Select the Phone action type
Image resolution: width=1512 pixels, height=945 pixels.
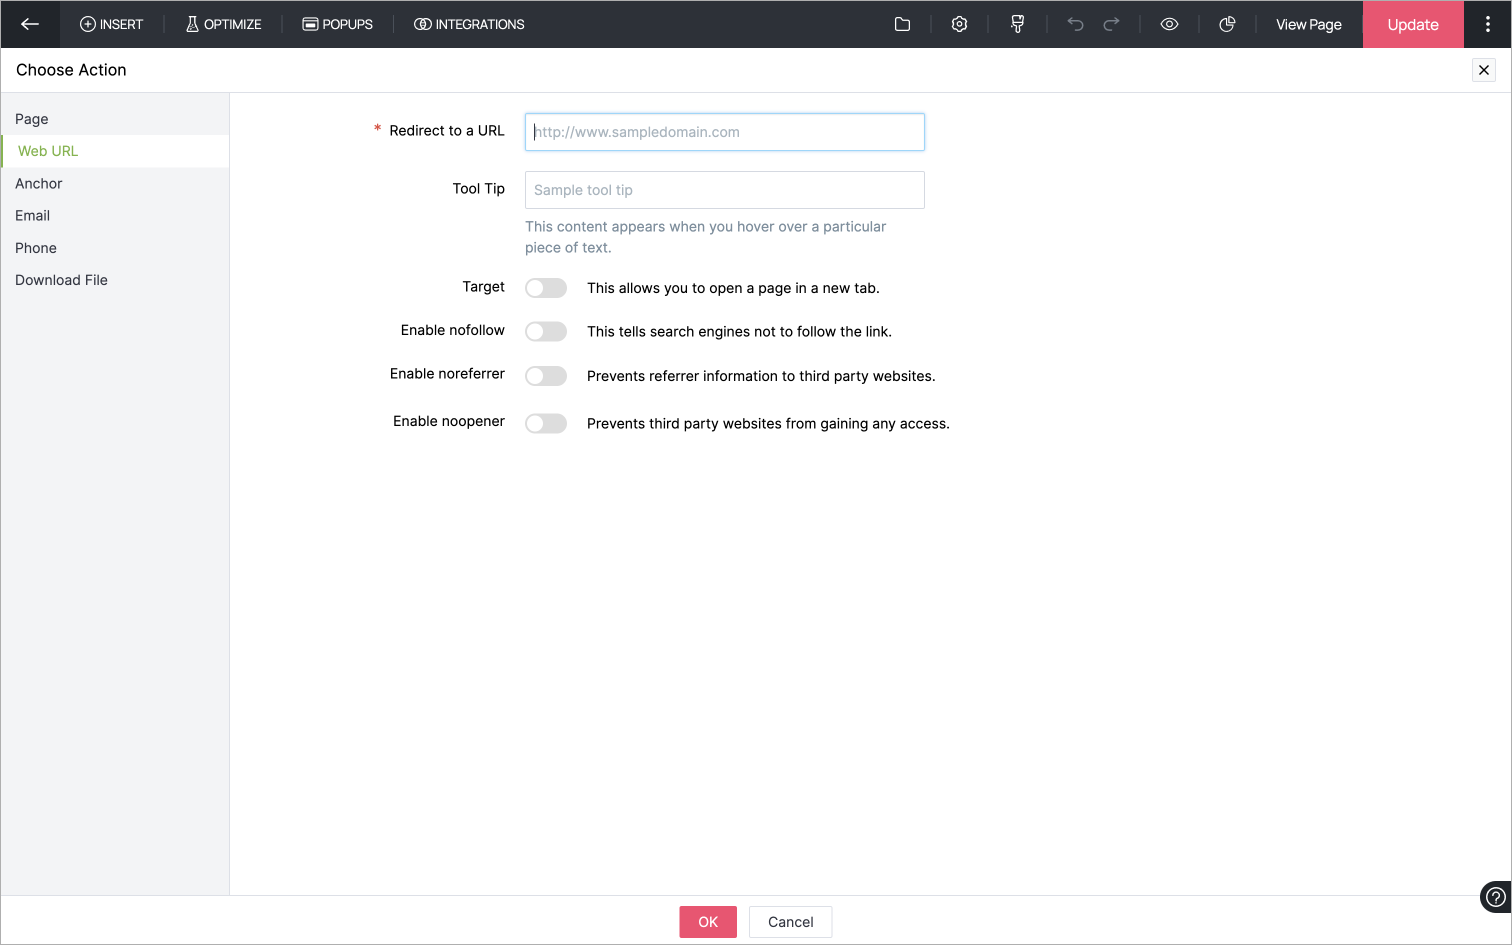(115, 248)
